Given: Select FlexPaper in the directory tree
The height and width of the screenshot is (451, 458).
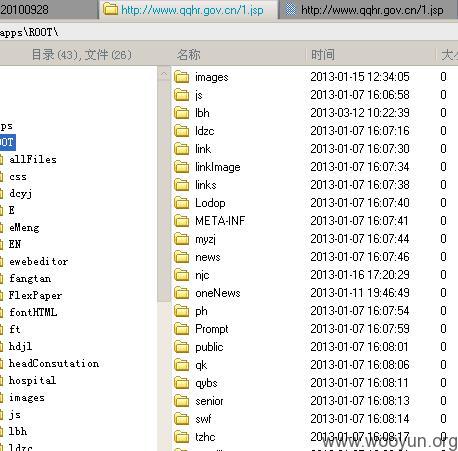Looking at the screenshot, I should point(35,295).
